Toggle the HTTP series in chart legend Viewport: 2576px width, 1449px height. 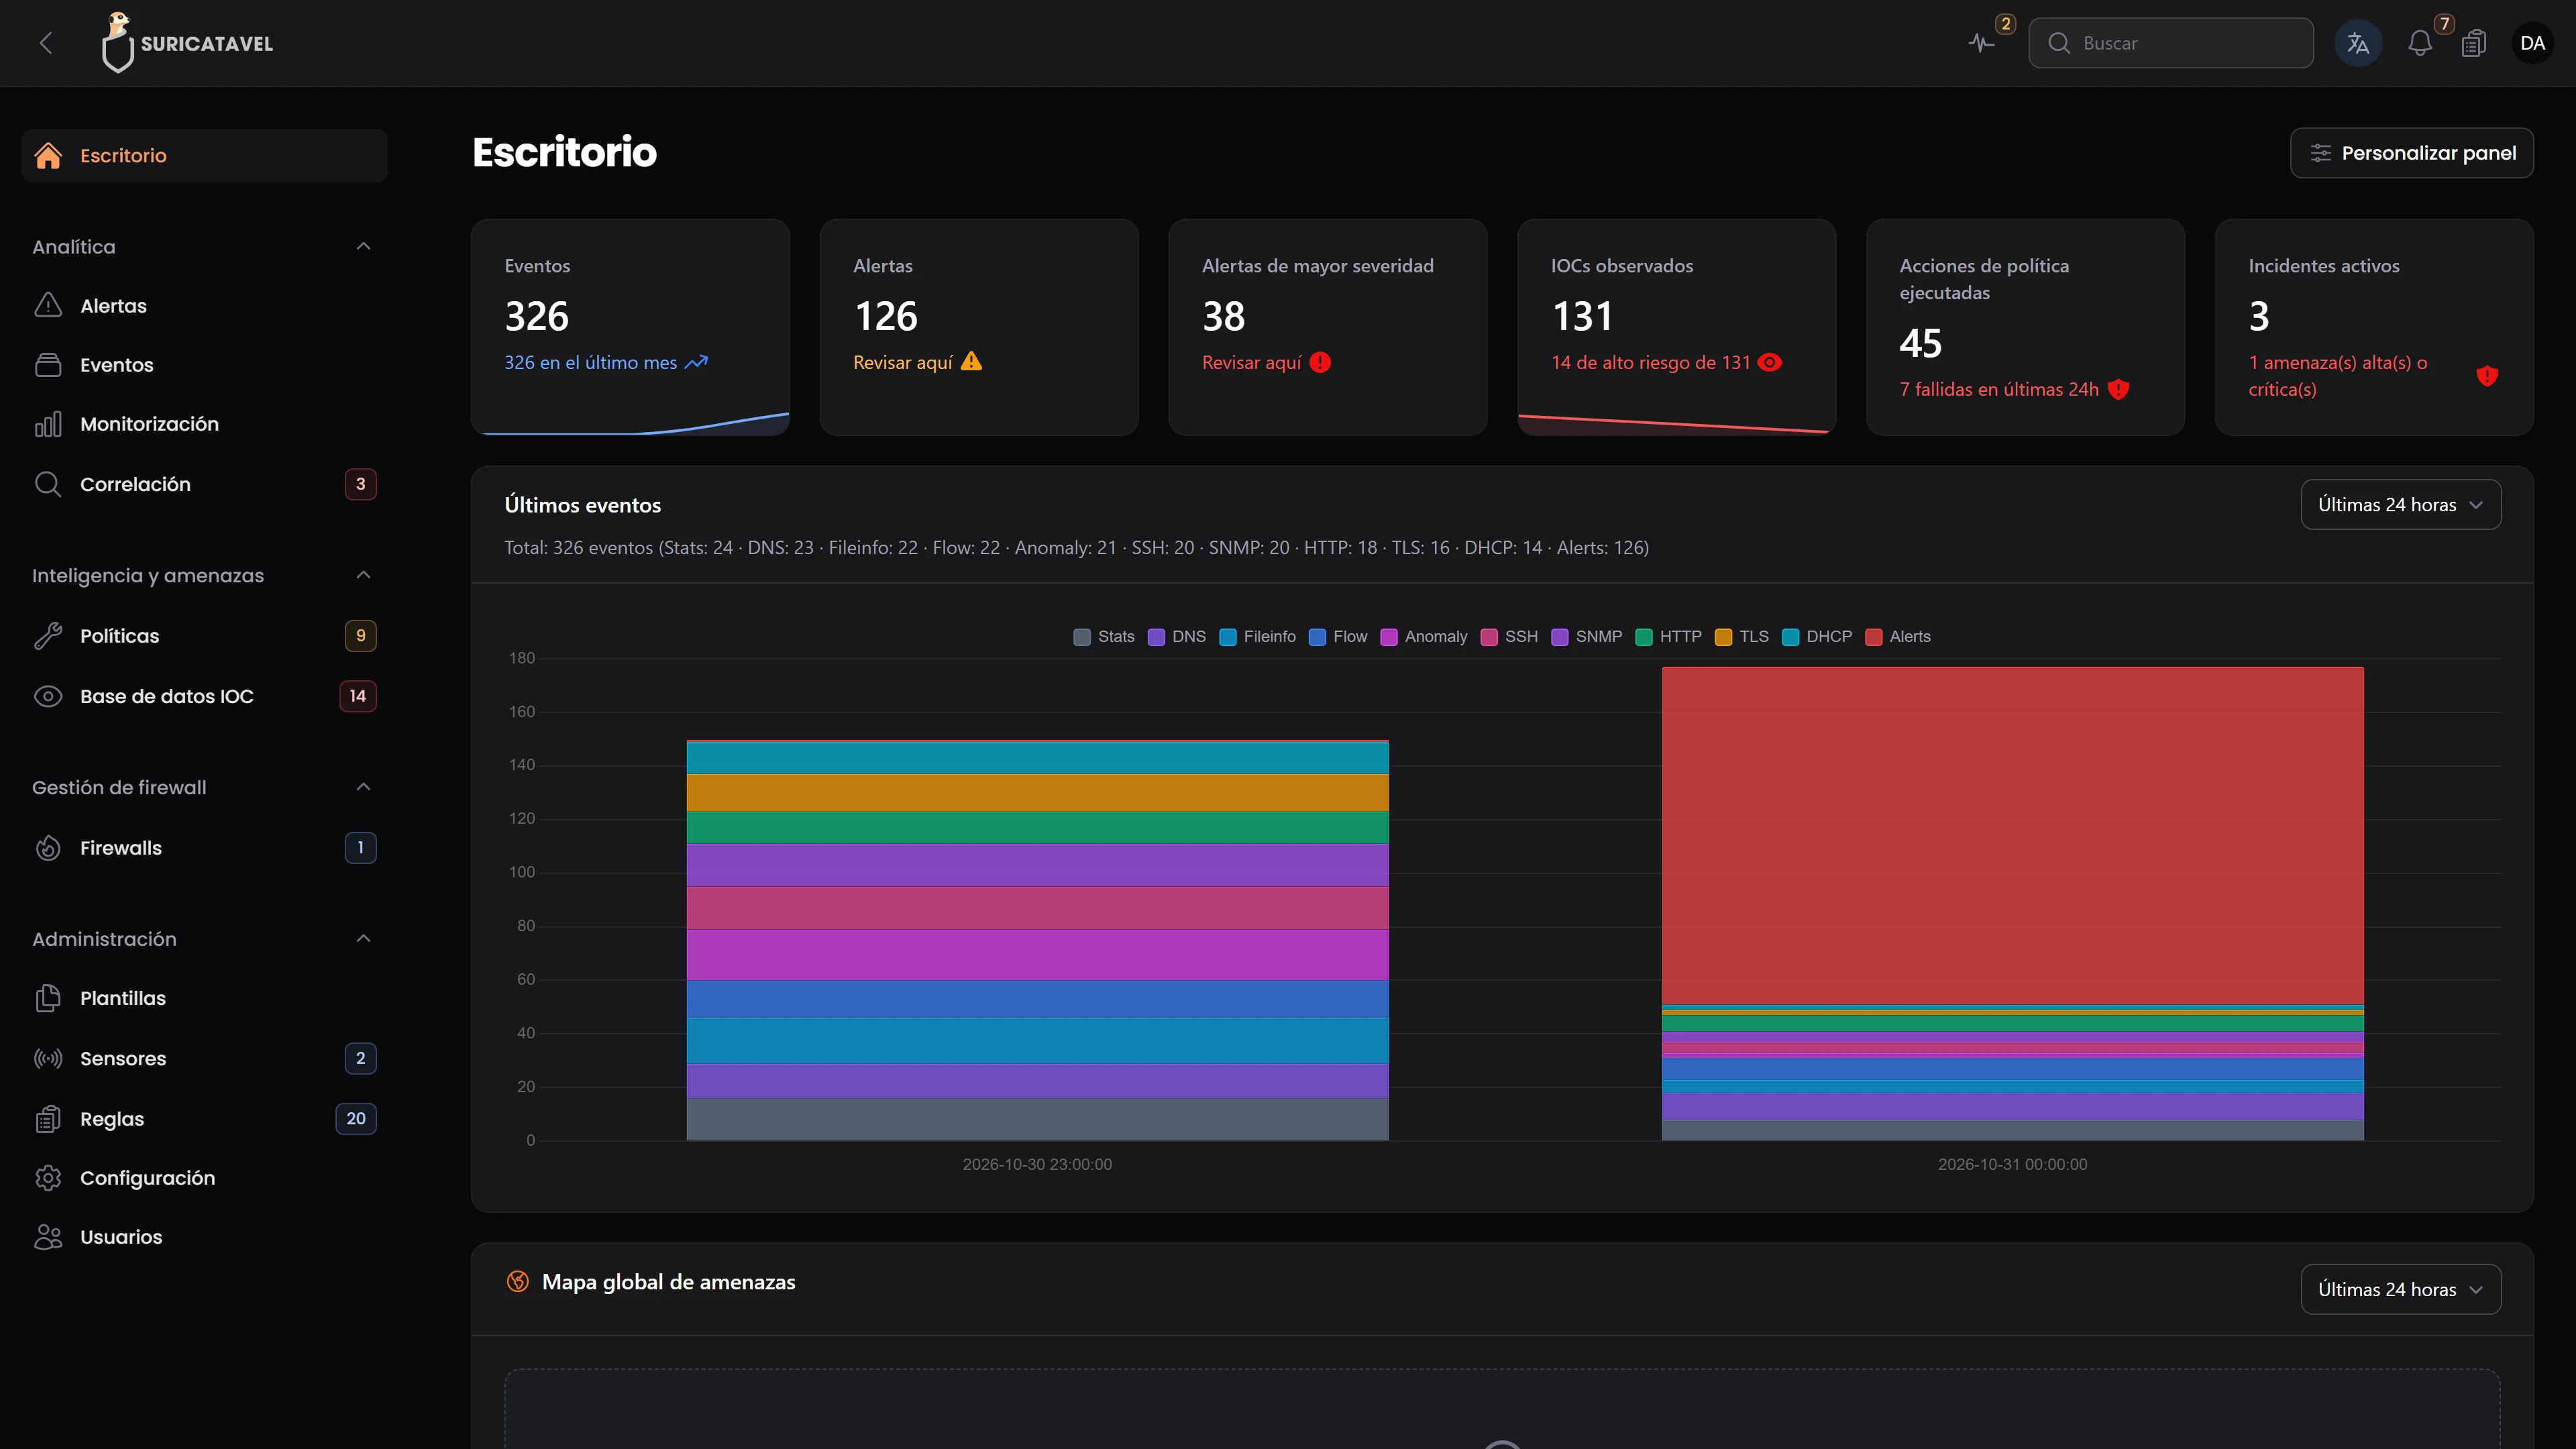pyautogui.click(x=1668, y=637)
